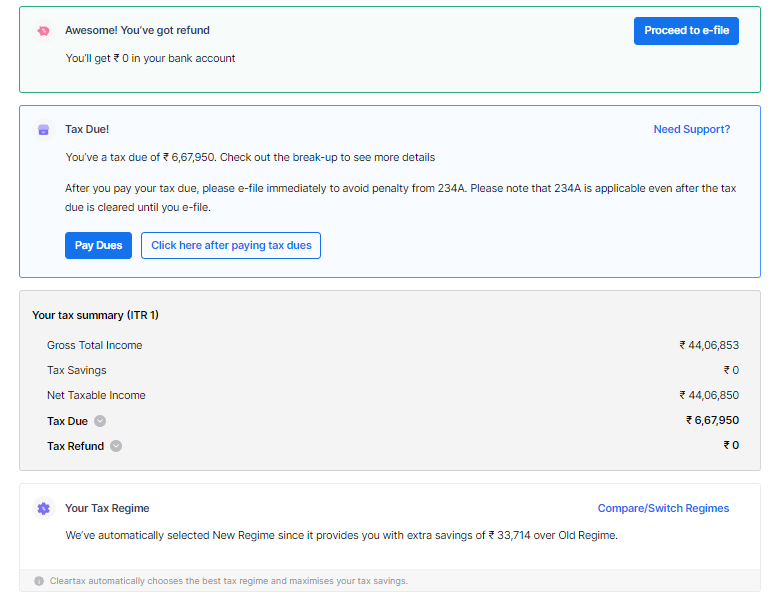Screen dimensions: 781x606
Task: Click the 'Awesome! You've got refund' heading
Action: [x=137, y=30]
